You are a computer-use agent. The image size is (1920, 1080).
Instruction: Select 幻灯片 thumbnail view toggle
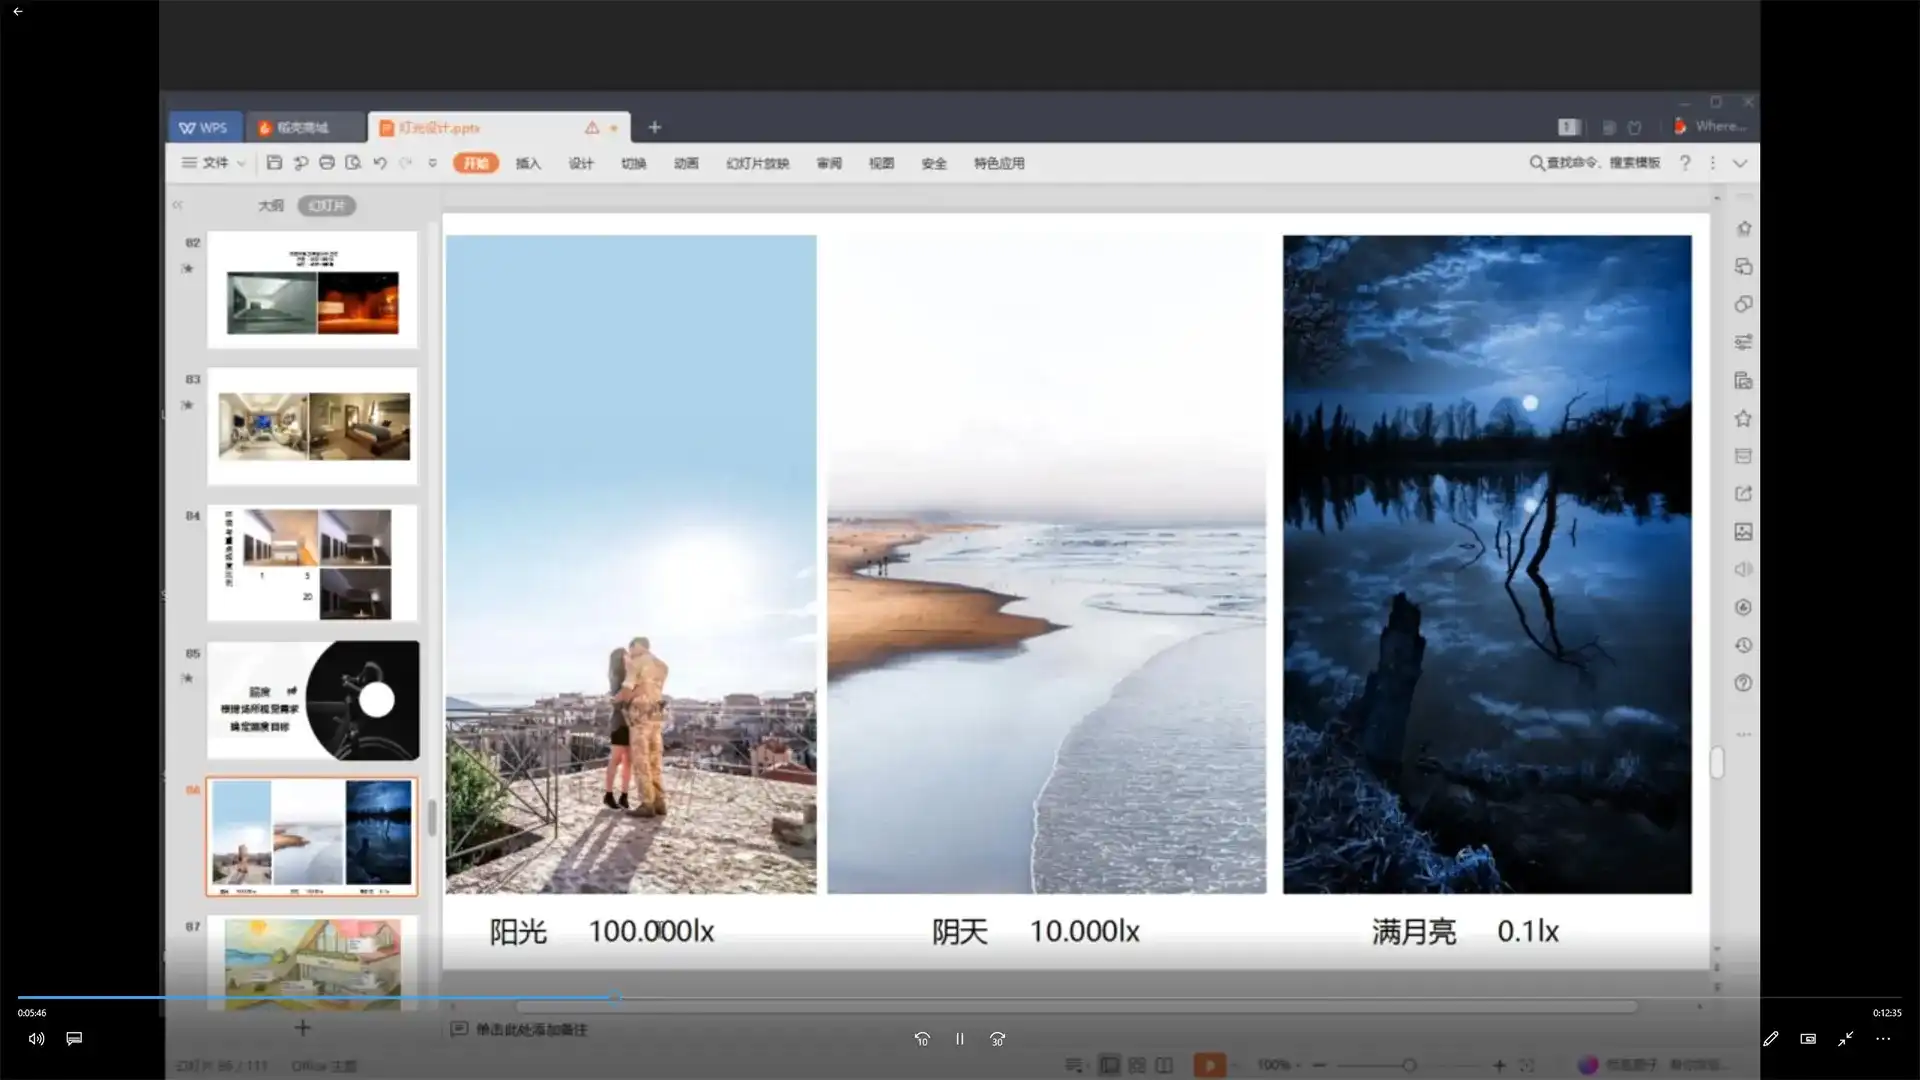coord(327,206)
